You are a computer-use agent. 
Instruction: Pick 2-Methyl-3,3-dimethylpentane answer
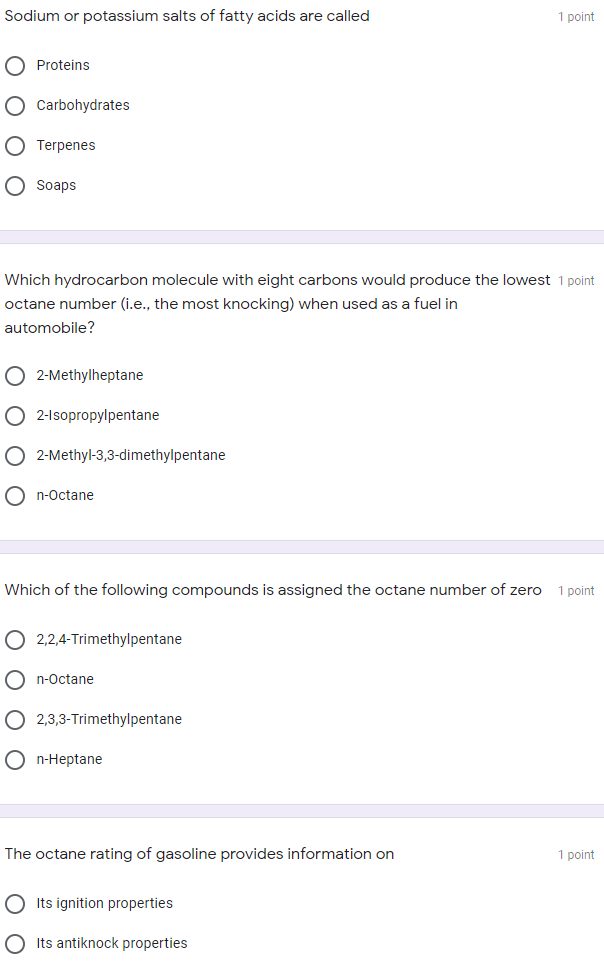15,456
